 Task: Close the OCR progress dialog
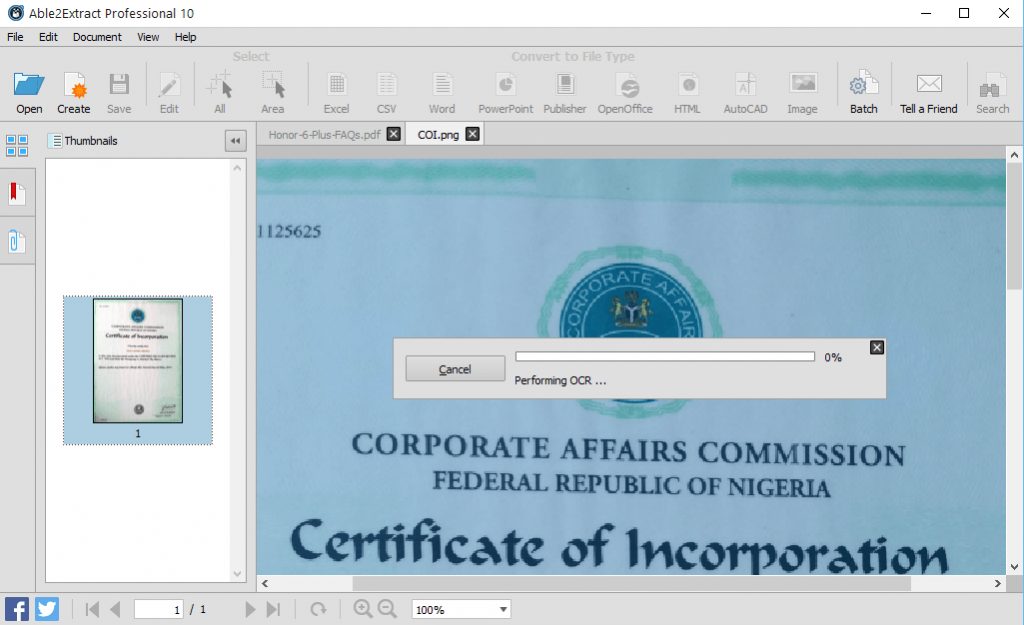(x=877, y=347)
